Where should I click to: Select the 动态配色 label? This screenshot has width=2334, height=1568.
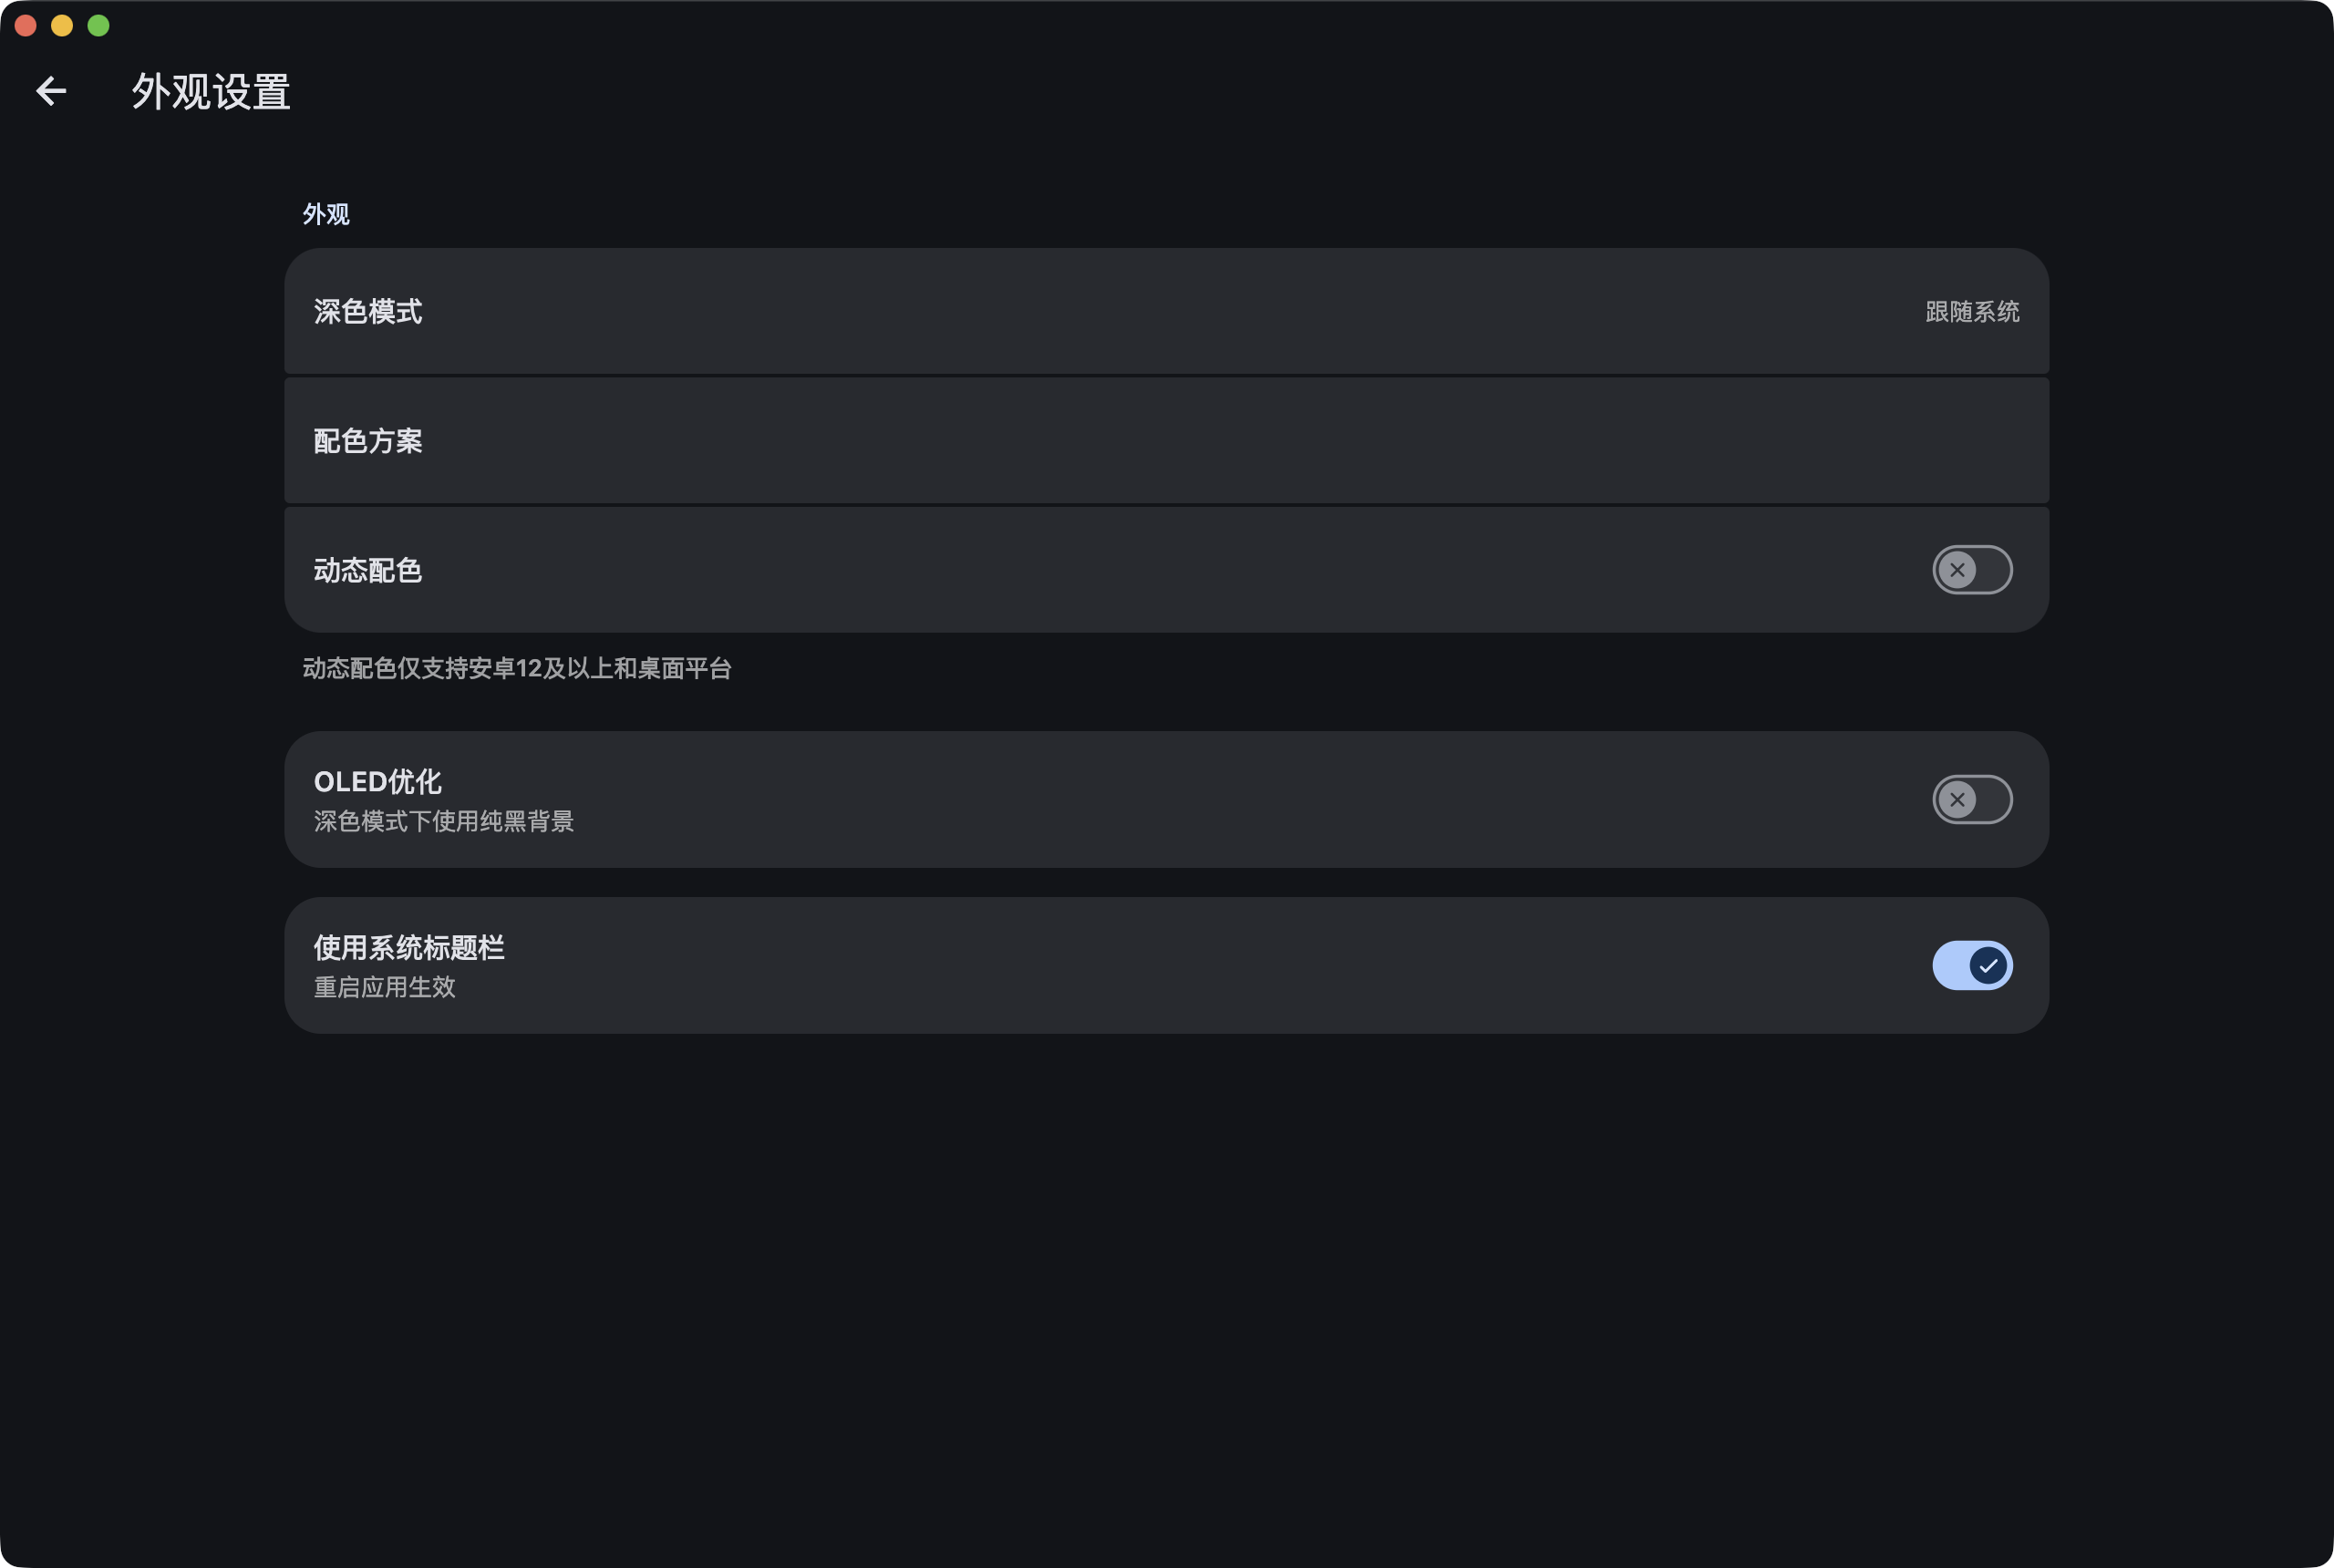[x=368, y=570]
